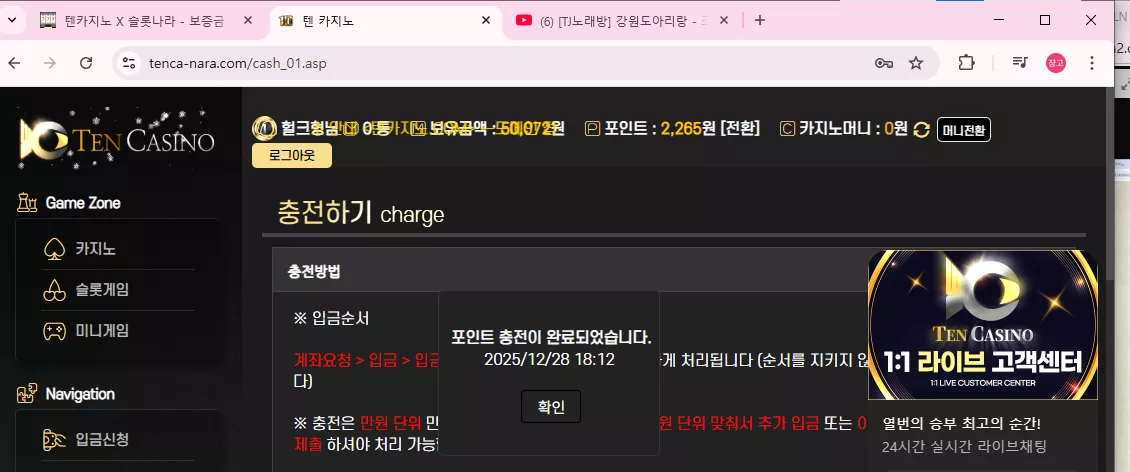This screenshot has width=1130, height=472.
Task: Open the Chrome profile avatar
Action: pyautogui.click(x=1056, y=63)
